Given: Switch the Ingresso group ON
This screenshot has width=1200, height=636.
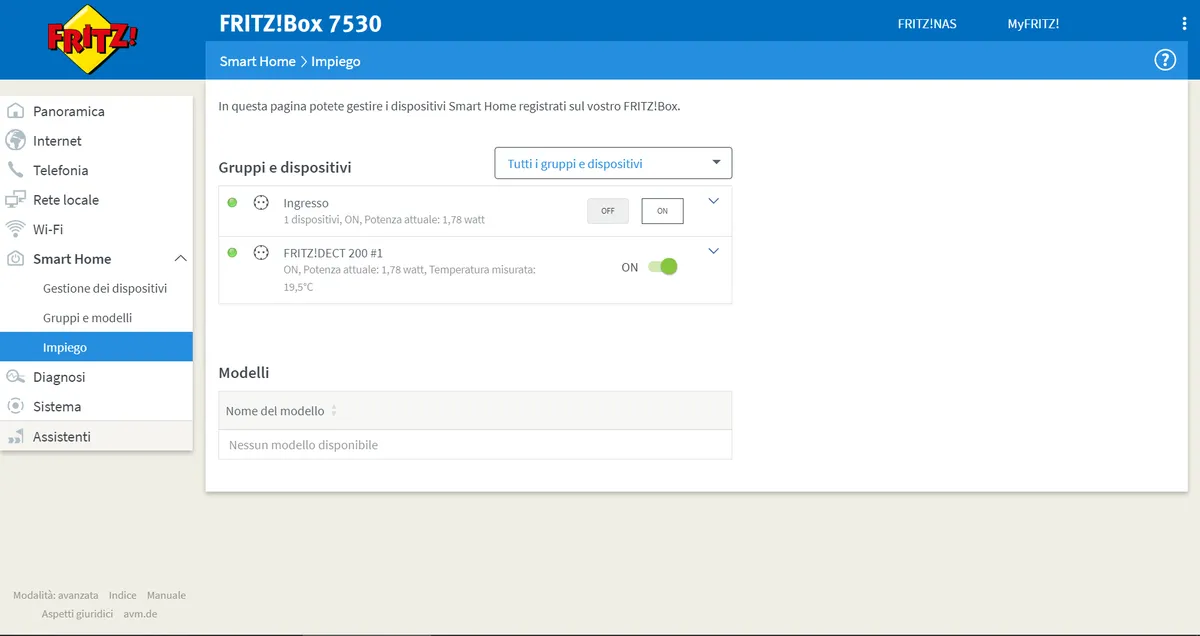Looking at the screenshot, I should click(662, 211).
